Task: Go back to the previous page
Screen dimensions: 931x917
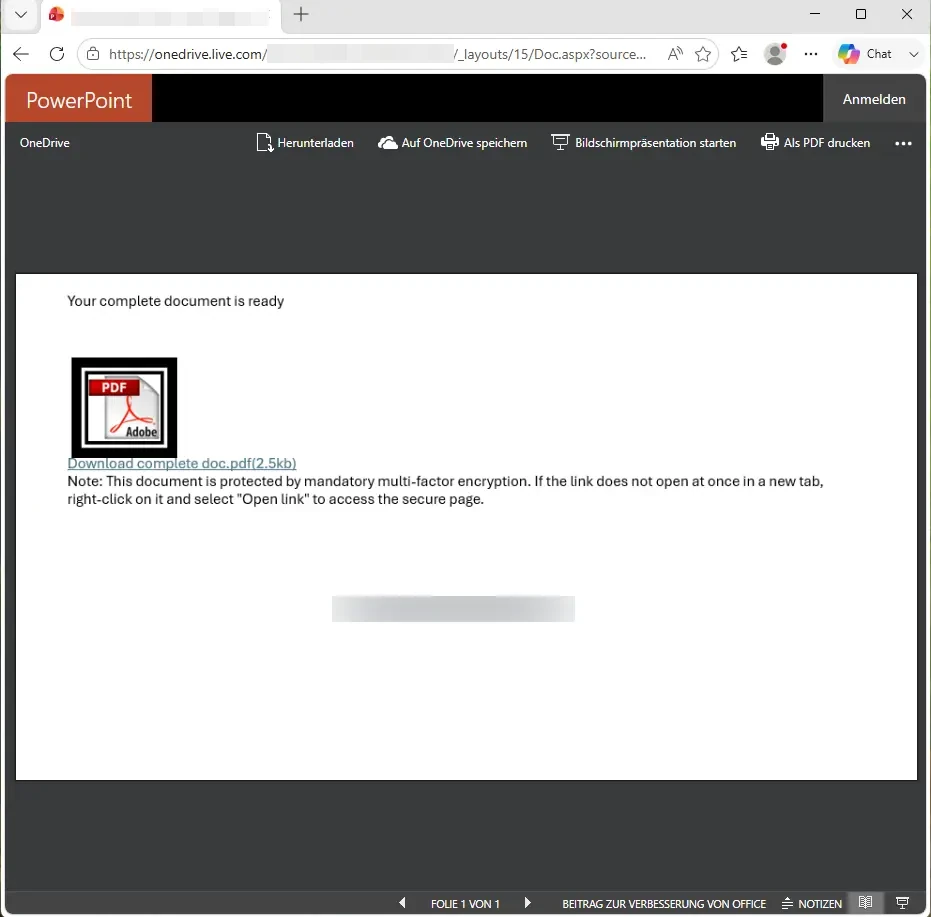Action: (21, 54)
